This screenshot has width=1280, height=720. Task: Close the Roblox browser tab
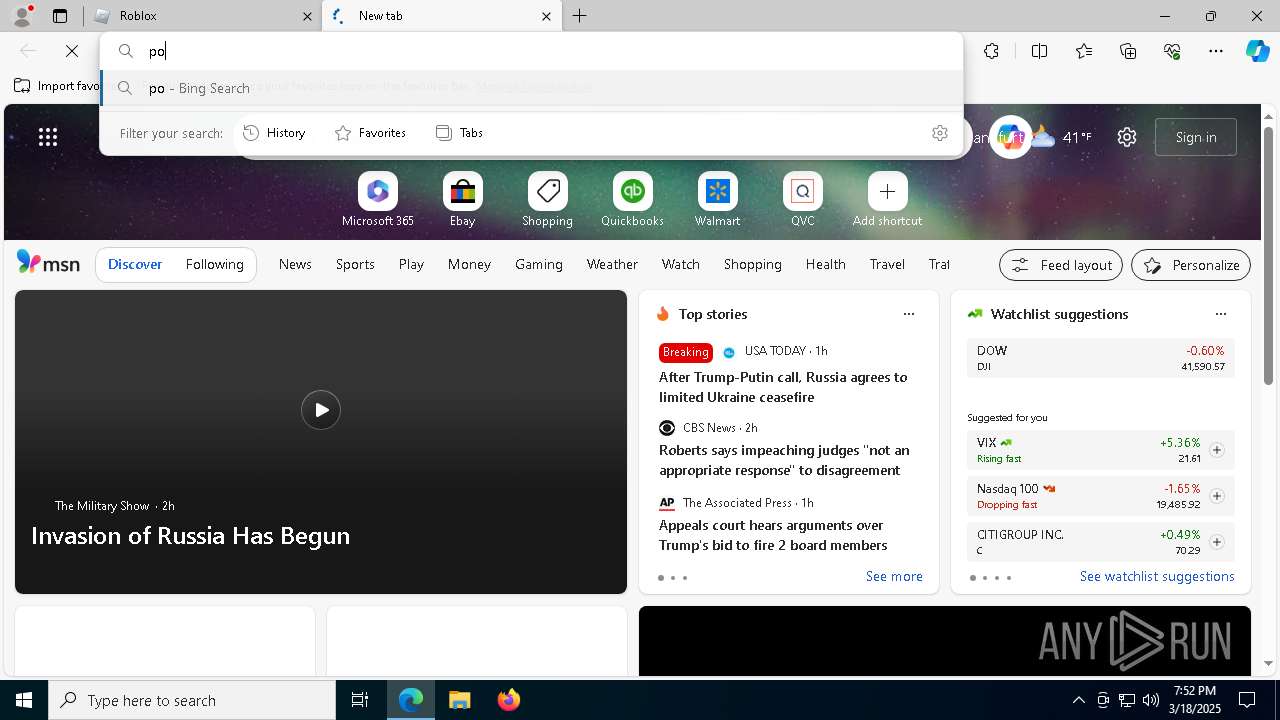[x=307, y=16]
